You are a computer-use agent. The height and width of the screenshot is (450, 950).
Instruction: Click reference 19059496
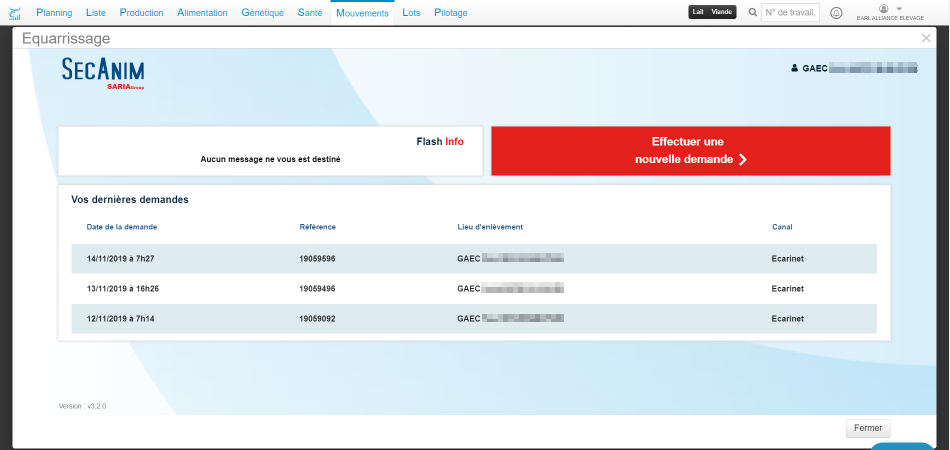(317, 289)
